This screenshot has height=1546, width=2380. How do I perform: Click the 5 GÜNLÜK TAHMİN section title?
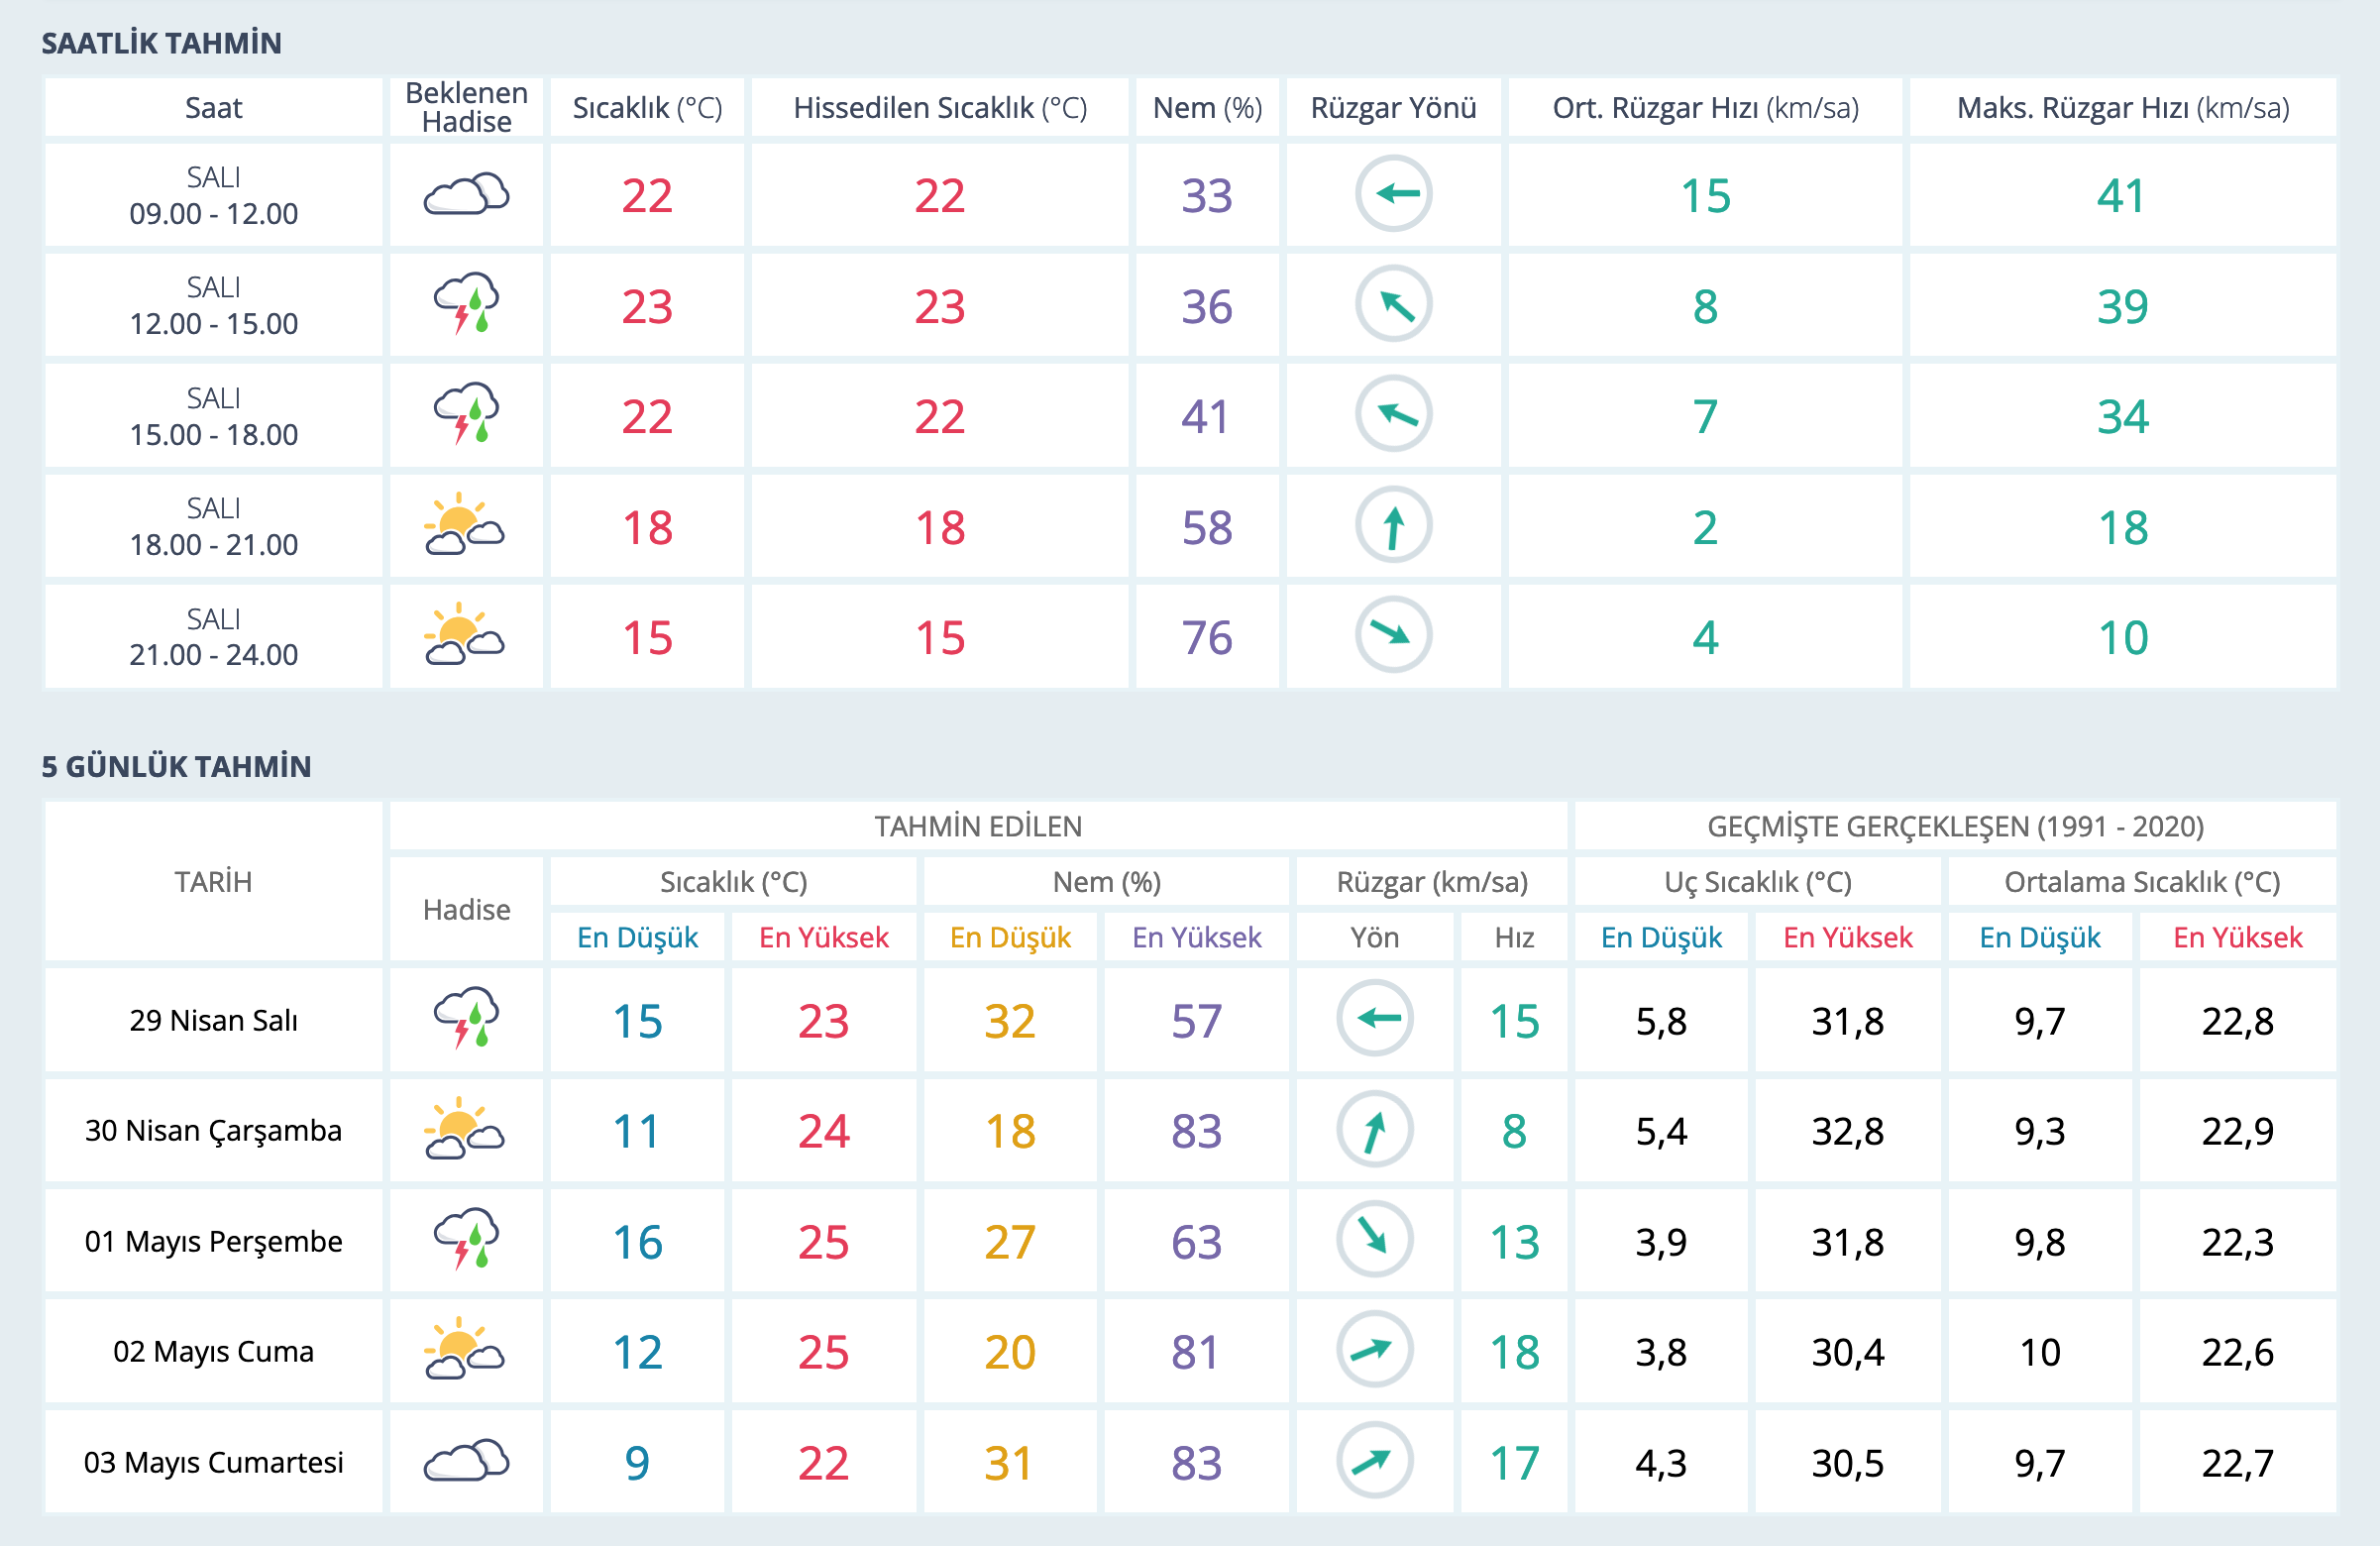coord(176,766)
